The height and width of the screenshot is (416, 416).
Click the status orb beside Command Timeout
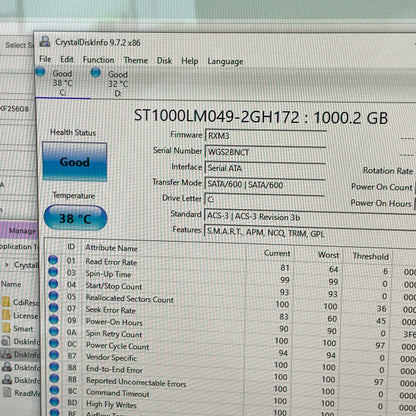tap(54, 390)
